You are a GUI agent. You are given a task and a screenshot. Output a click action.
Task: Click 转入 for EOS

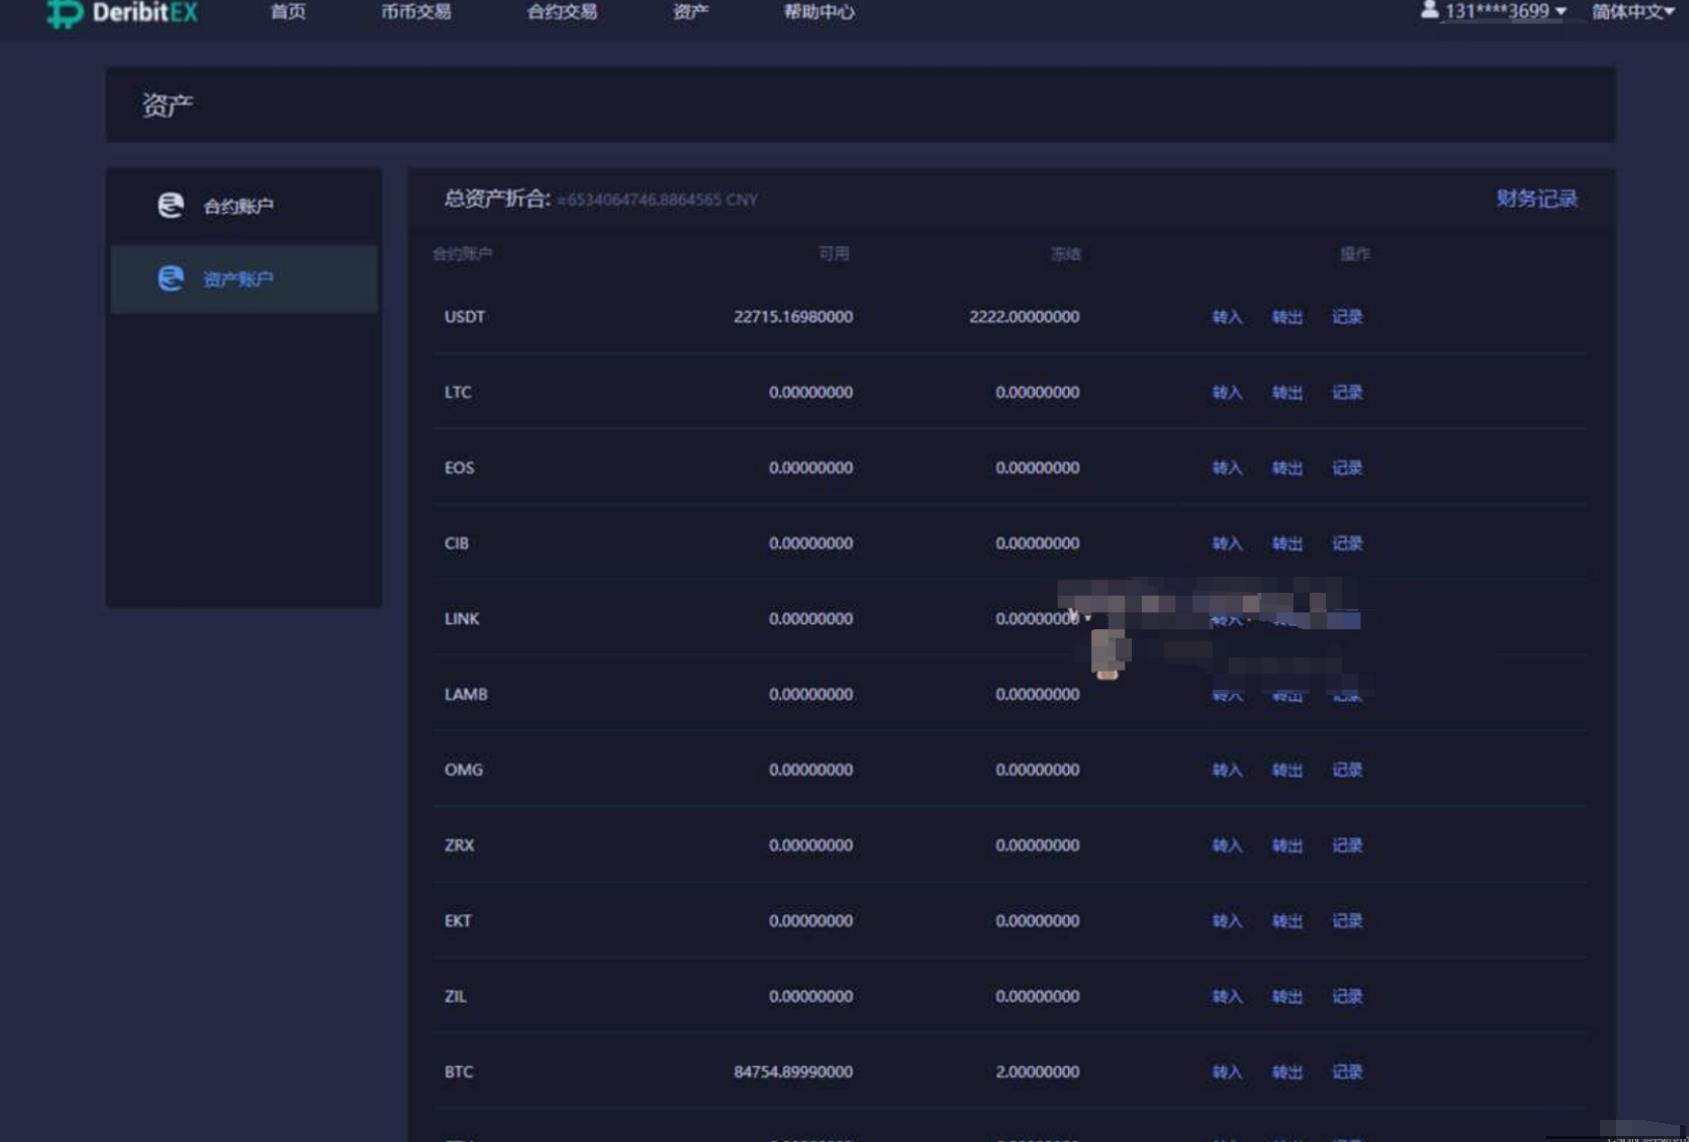click(1227, 468)
